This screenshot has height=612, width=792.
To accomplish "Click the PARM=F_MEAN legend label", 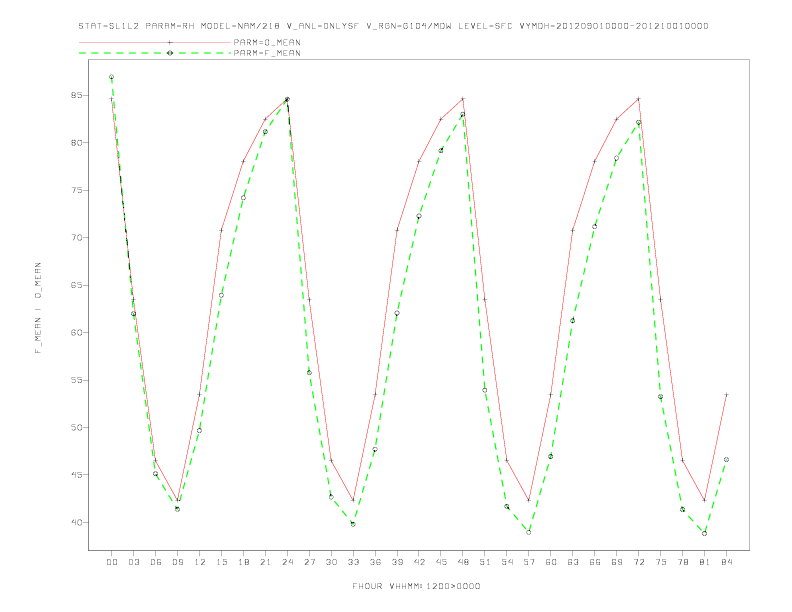I will (x=267, y=53).
